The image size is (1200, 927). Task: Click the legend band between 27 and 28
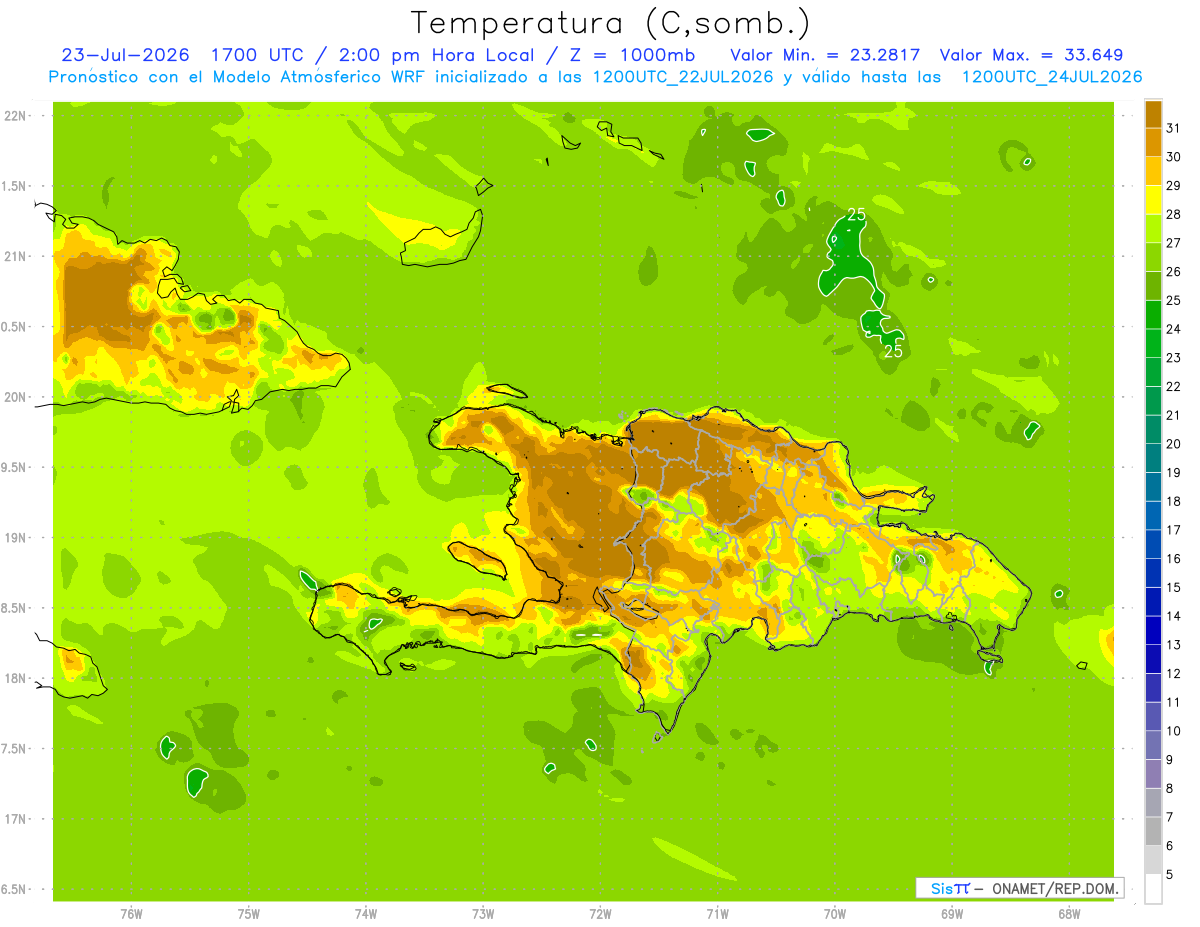[1153, 228]
